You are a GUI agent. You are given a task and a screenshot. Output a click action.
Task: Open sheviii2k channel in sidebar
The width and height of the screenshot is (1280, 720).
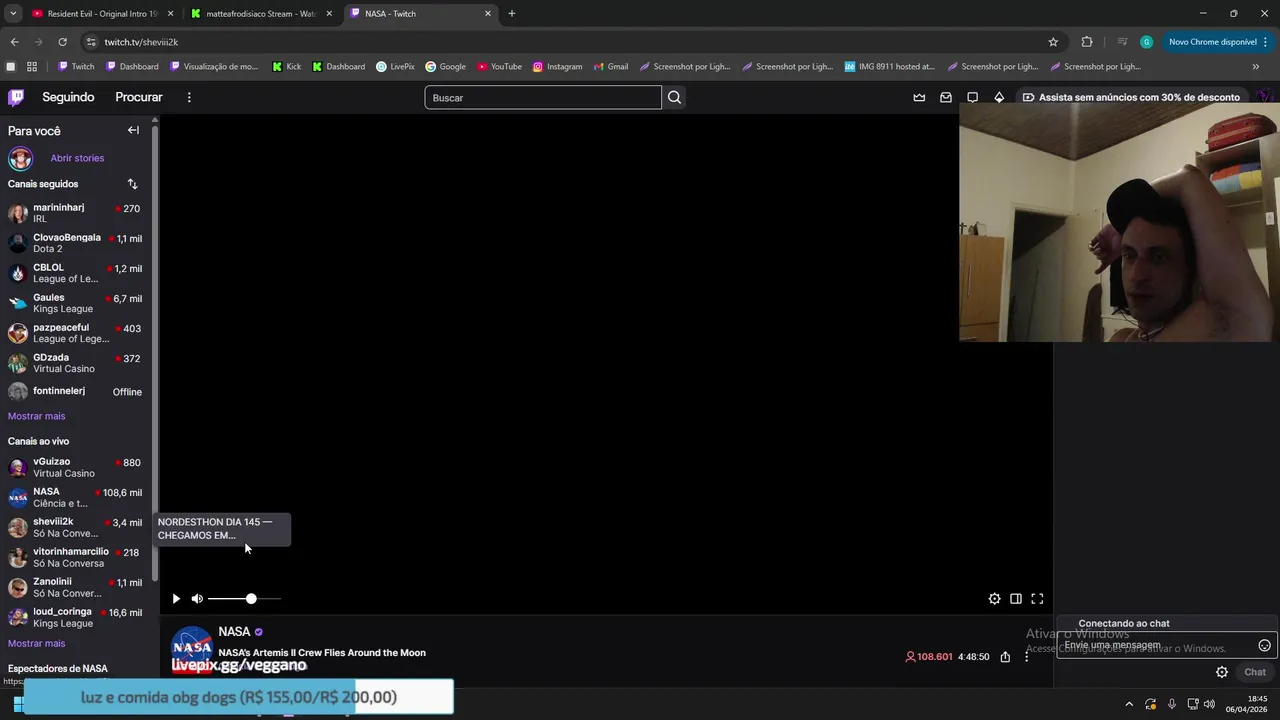76,527
